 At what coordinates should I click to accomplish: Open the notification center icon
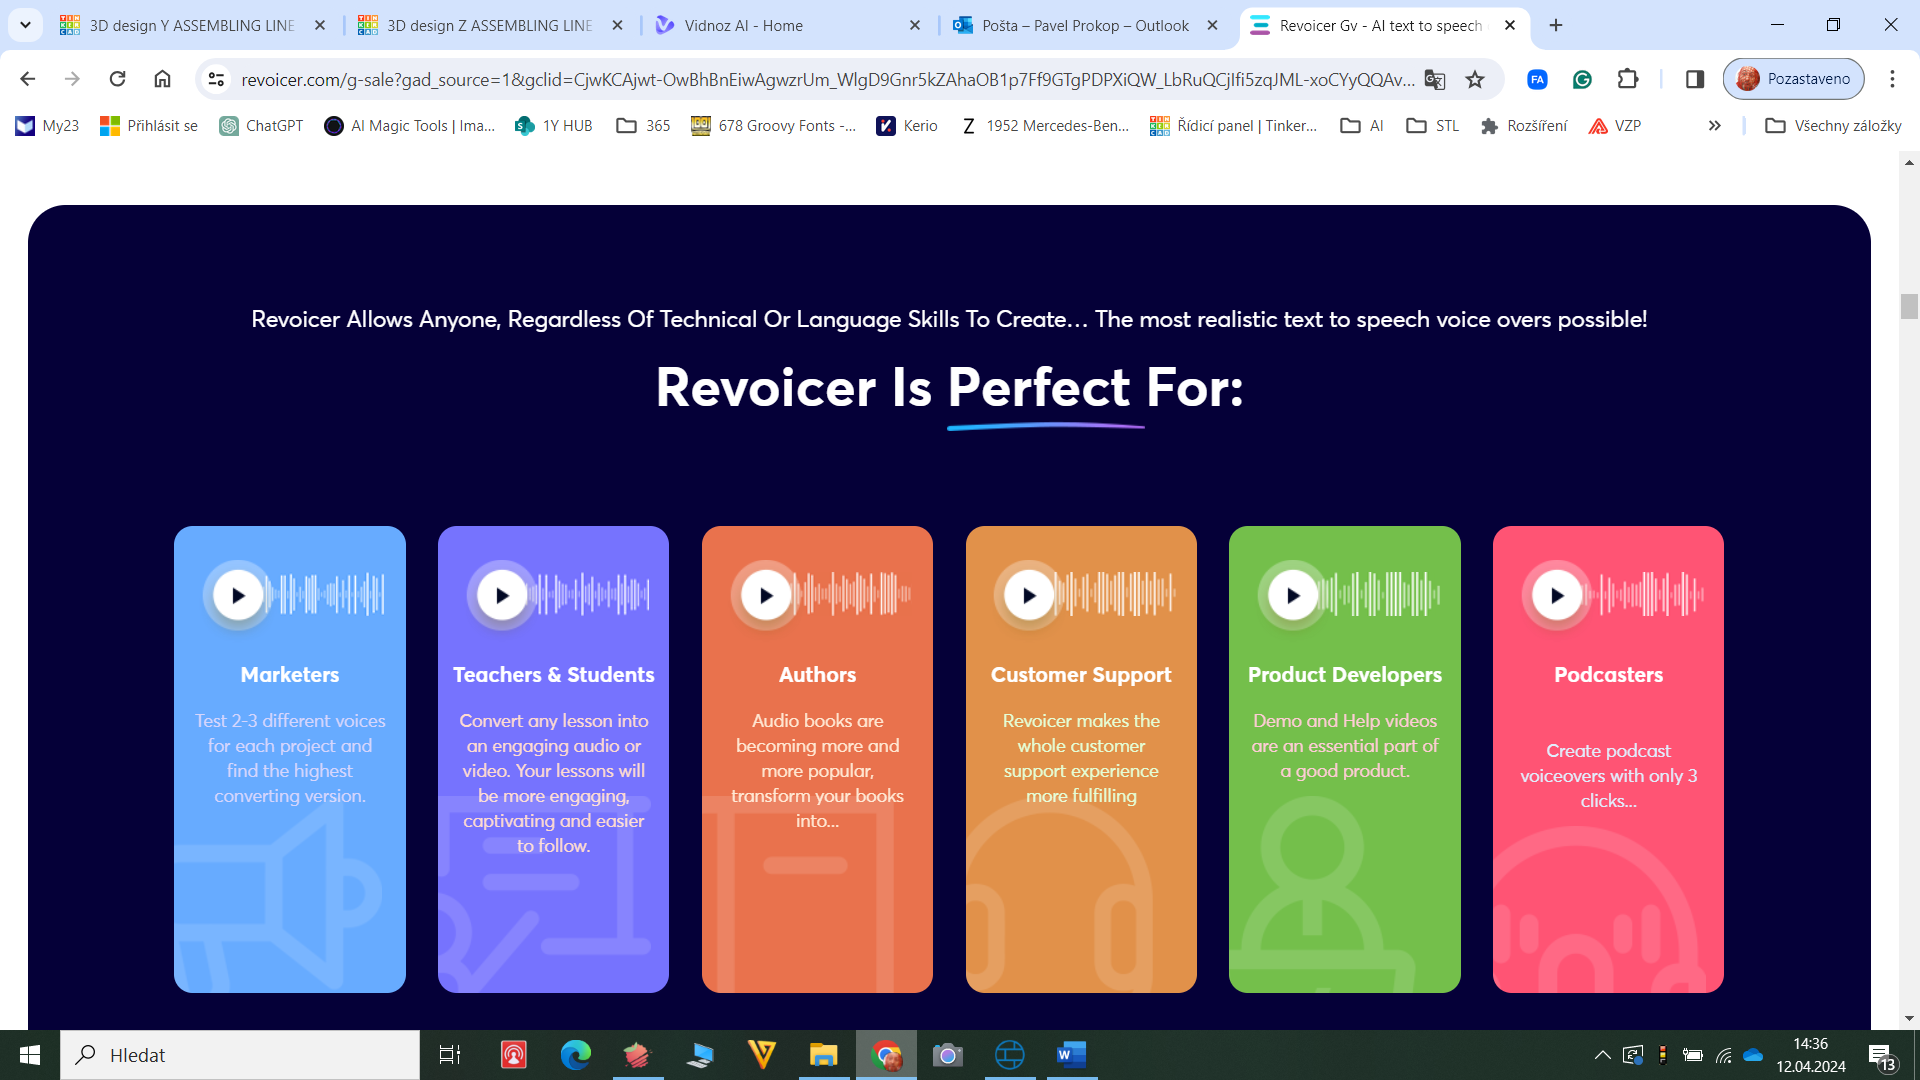tap(1882, 1056)
